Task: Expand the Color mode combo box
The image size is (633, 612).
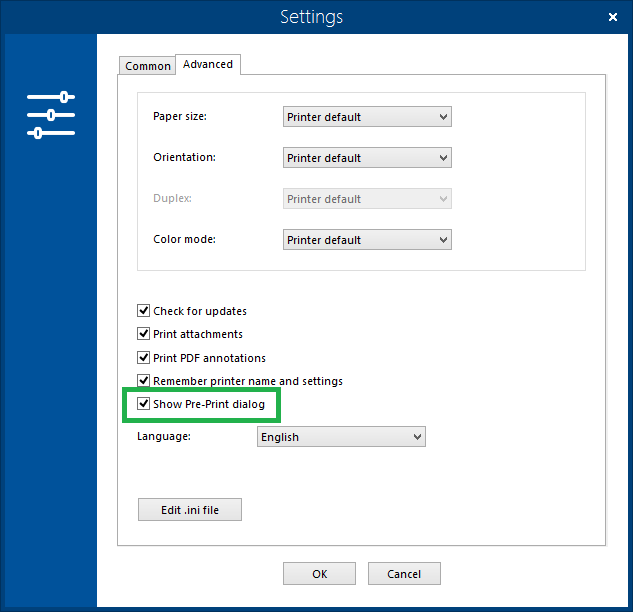Action: tap(367, 240)
